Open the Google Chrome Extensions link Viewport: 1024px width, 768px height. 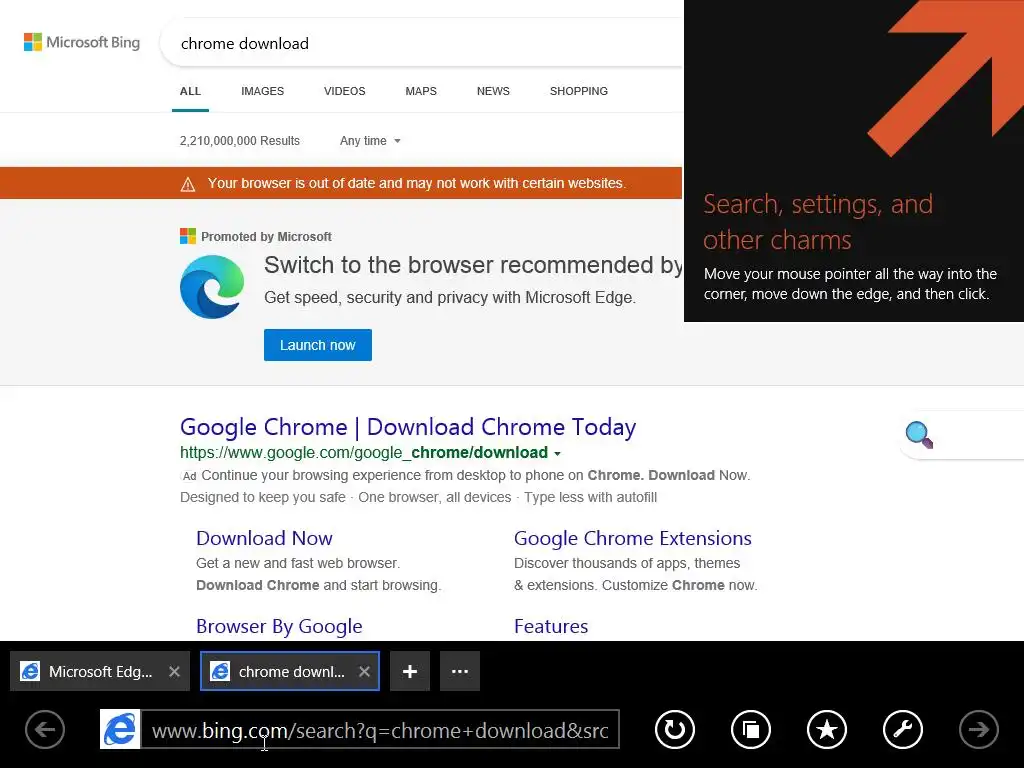(x=633, y=538)
